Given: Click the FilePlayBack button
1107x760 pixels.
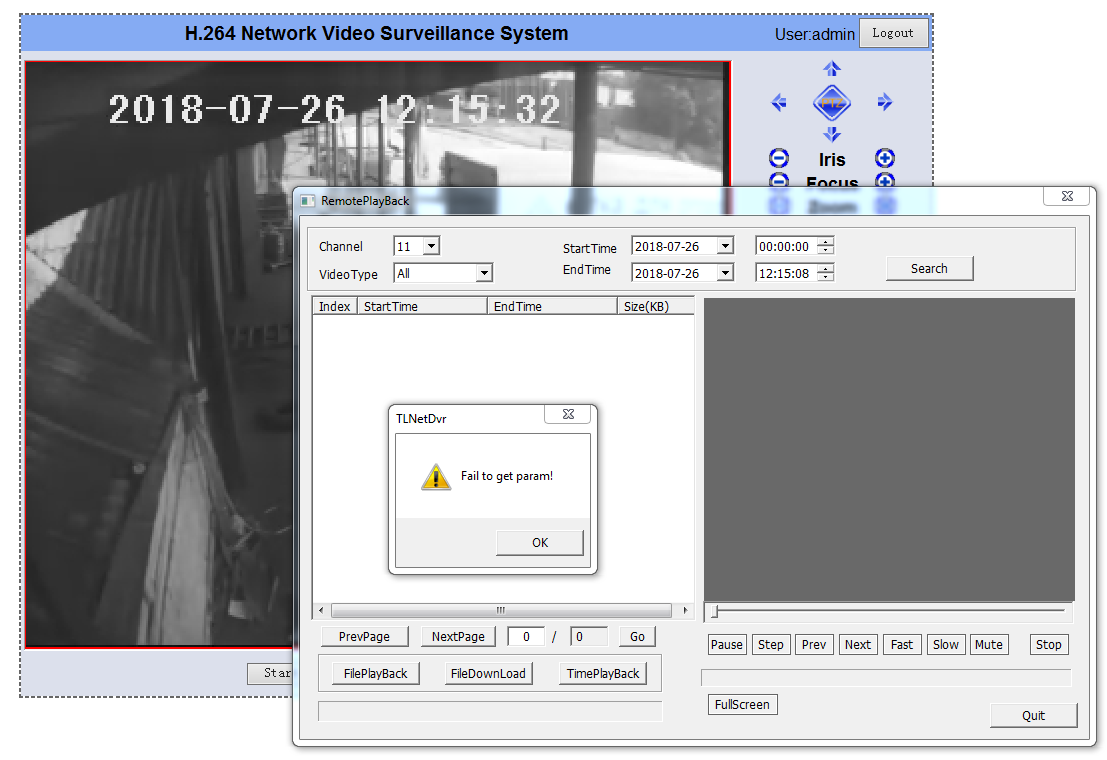Looking at the screenshot, I should point(376,674).
